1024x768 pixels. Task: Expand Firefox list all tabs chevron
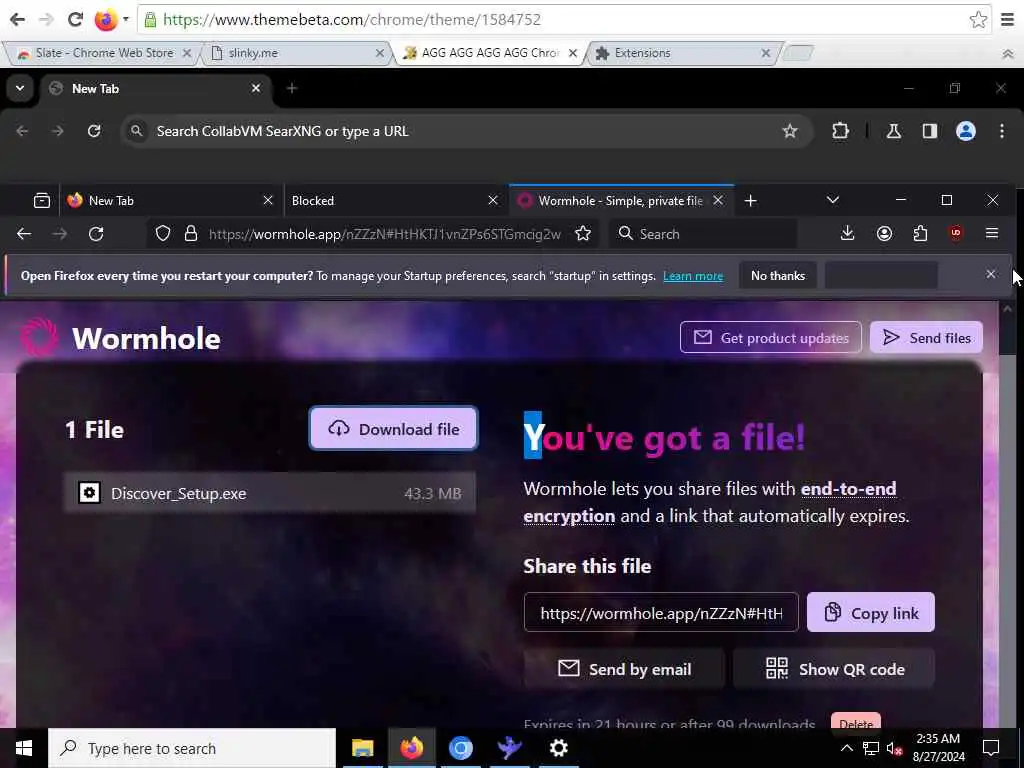point(833,200)
